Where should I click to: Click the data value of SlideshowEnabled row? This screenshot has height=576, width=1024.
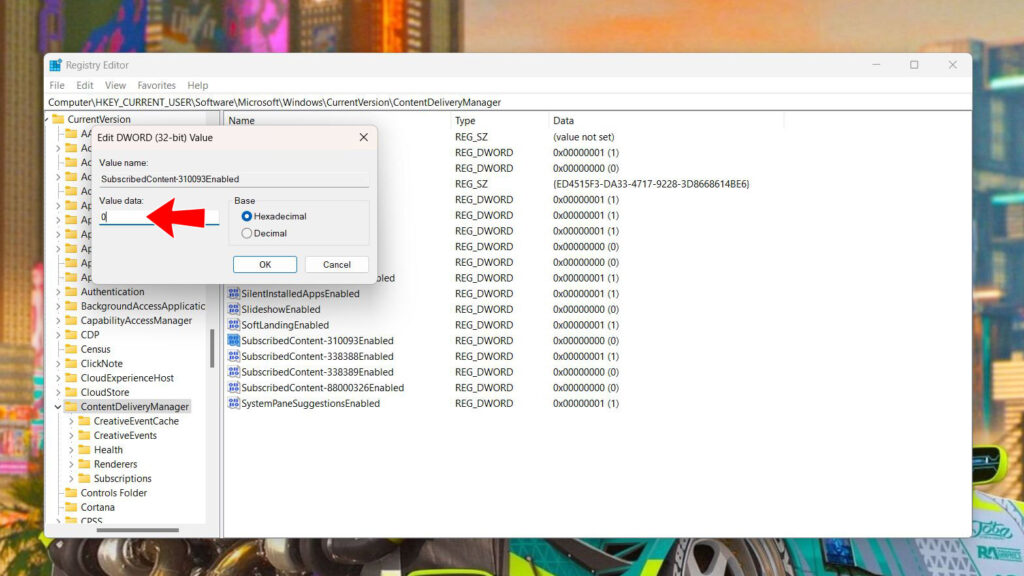[586, 309]
